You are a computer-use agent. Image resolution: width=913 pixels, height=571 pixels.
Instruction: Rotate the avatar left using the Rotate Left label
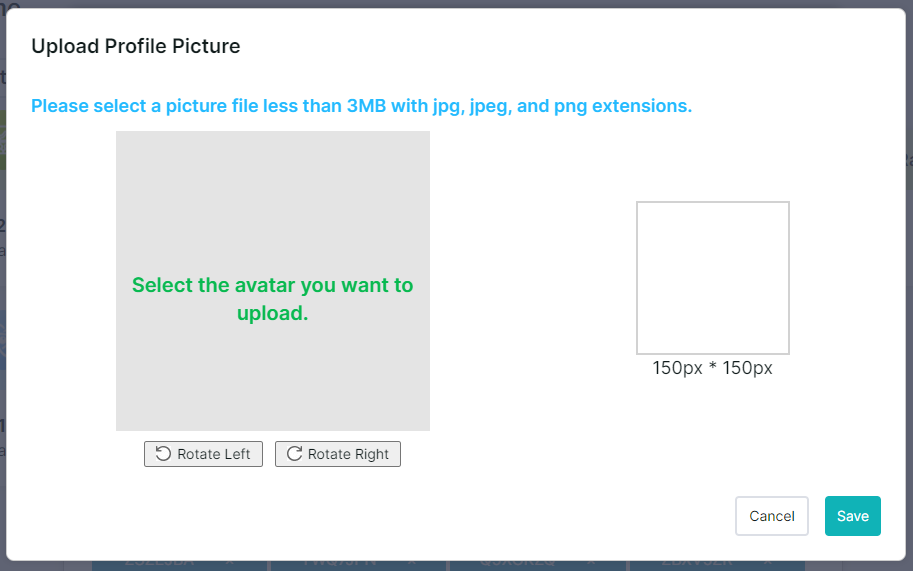(214, 454)
